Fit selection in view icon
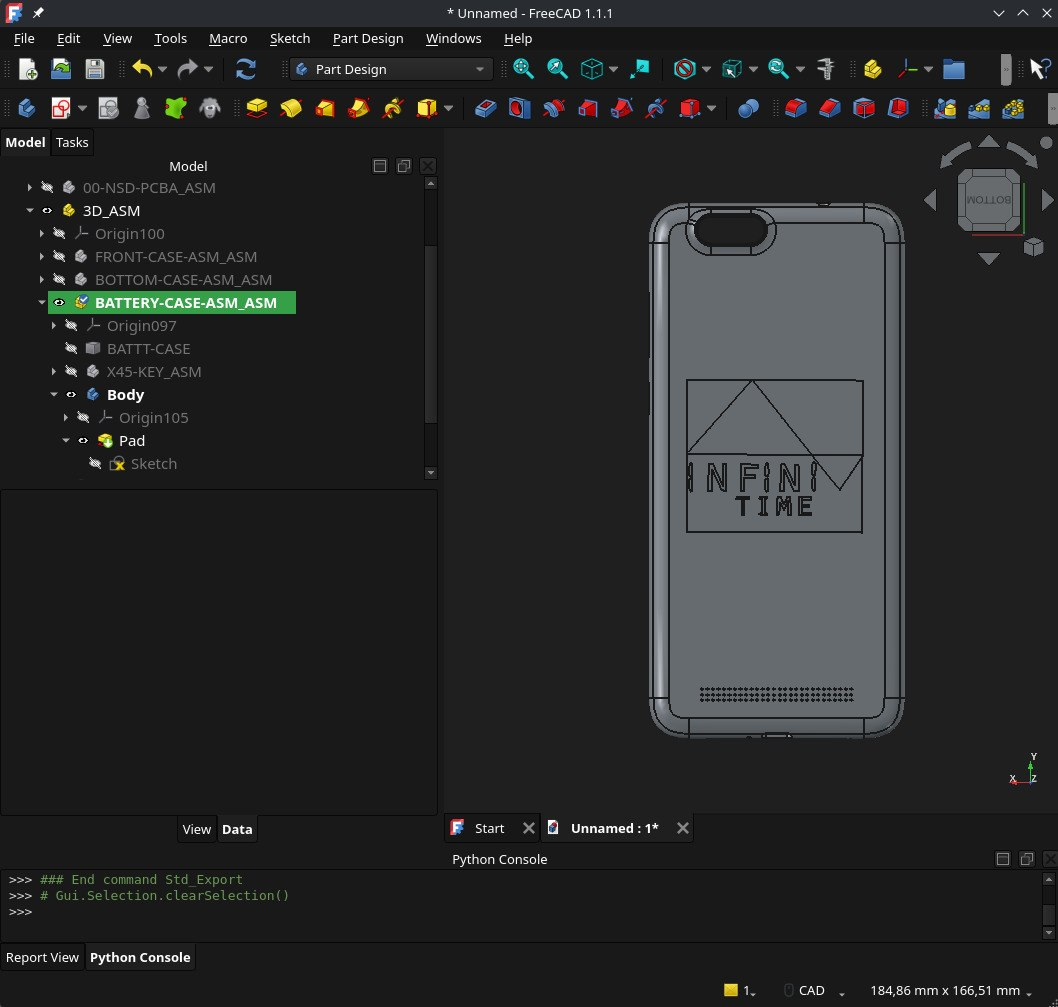1058x1007 pixels. coord(557,69)
